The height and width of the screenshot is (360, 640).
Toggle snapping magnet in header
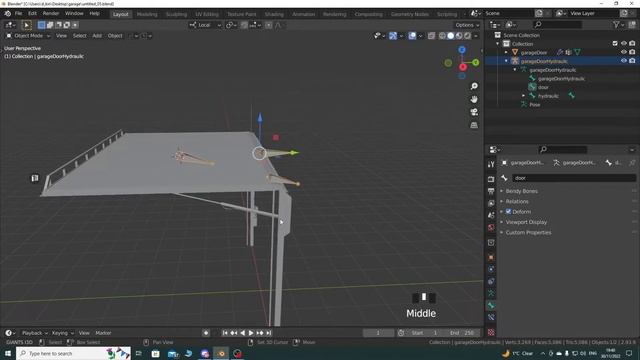[x=244, y=25]
